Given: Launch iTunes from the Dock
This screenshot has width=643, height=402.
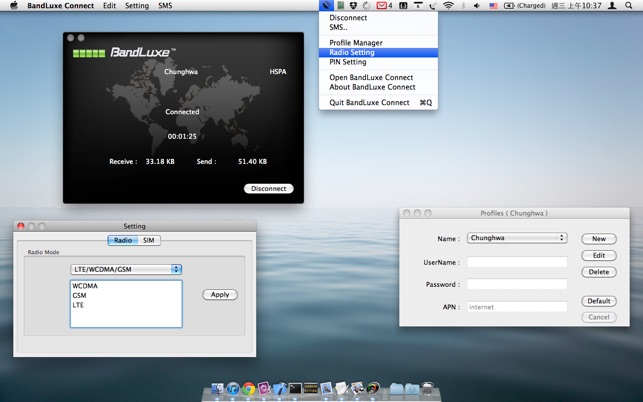Looking at the screenshot, I should coord(233,388).
